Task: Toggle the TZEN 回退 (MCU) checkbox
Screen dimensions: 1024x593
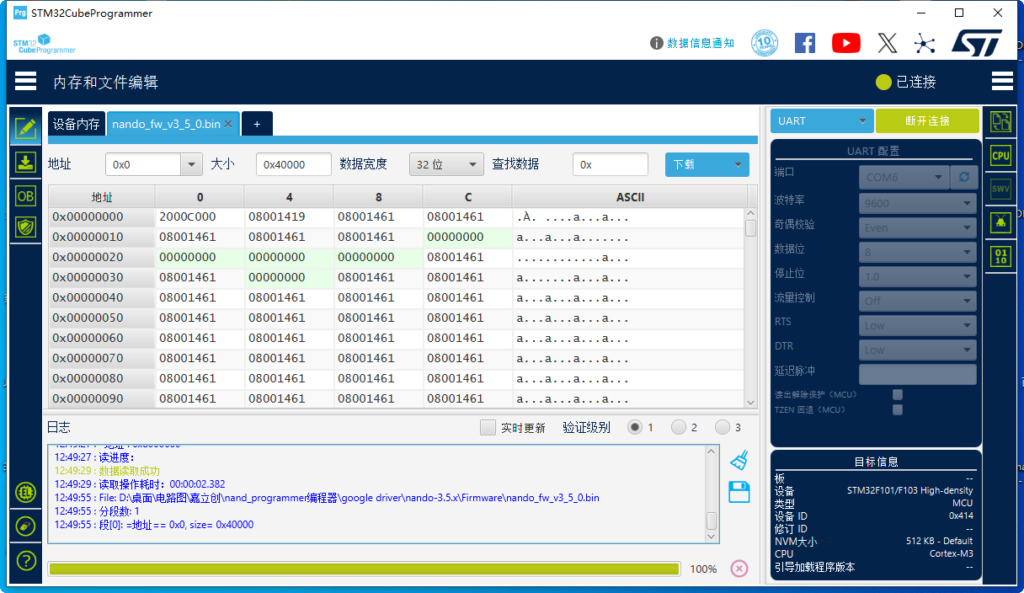Action: (897, 409)
